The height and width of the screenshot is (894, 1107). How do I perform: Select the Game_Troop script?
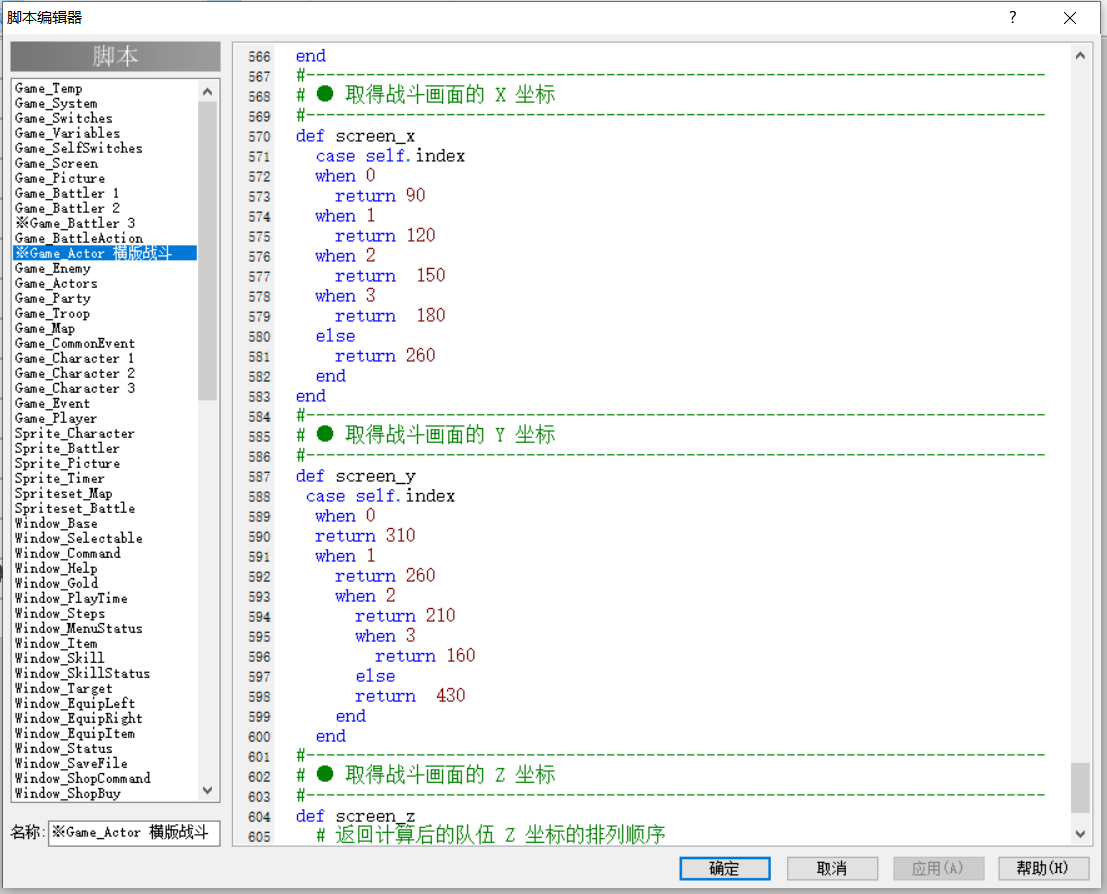(52, 314)
